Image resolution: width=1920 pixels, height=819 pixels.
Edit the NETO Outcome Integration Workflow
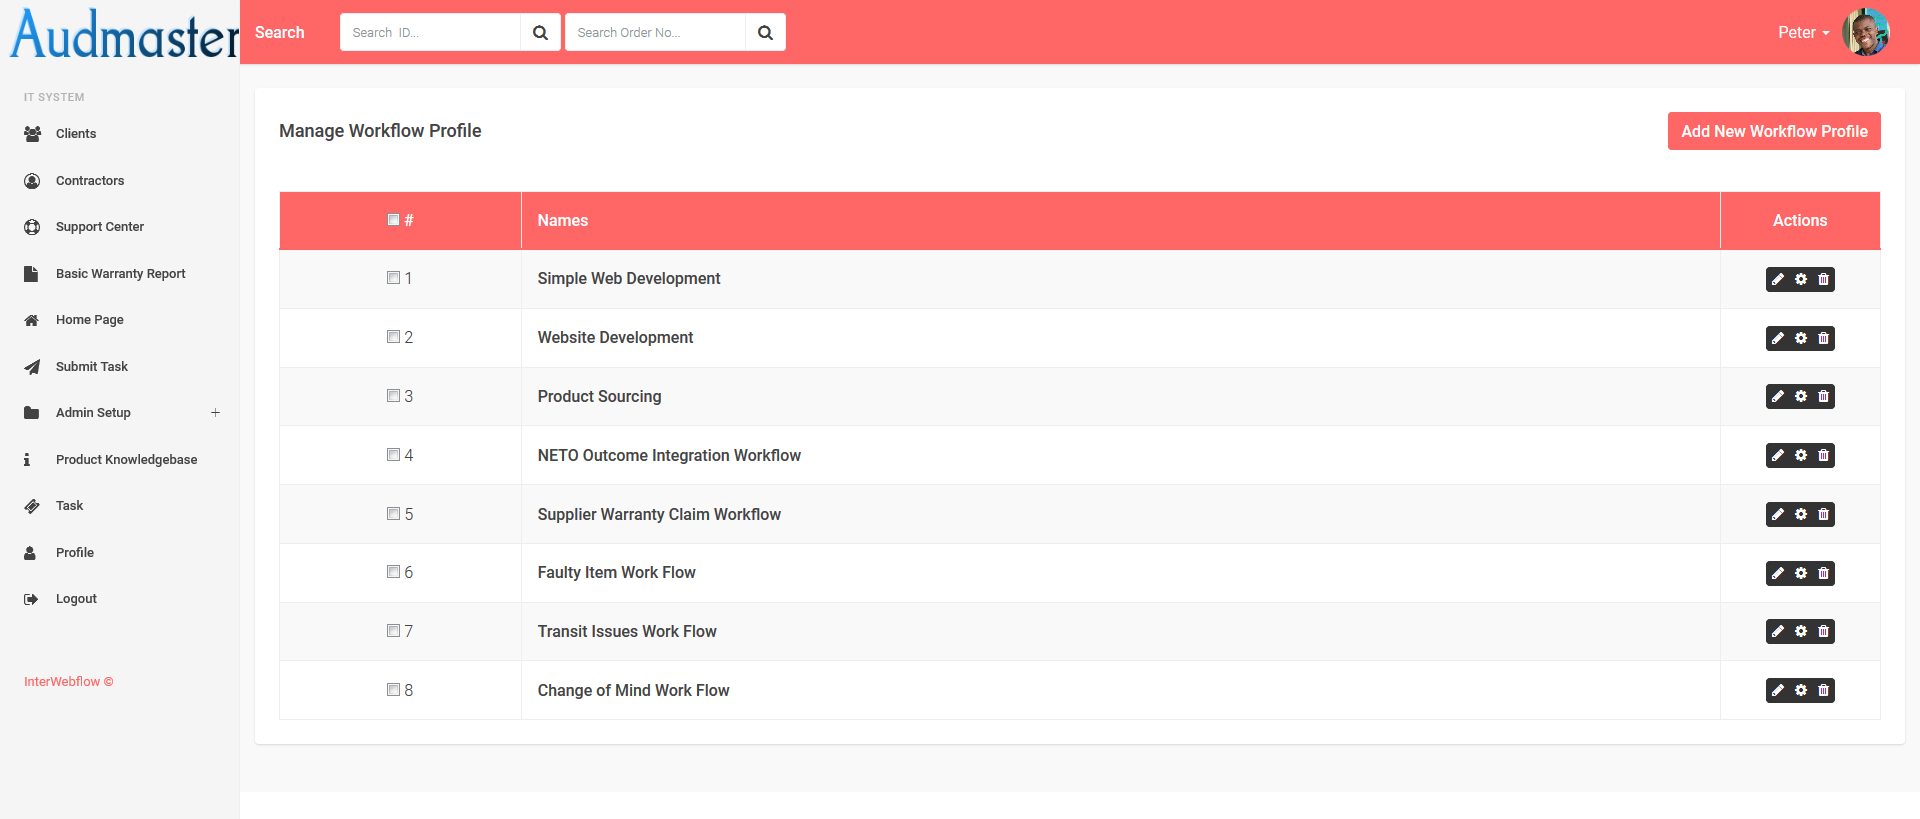(x=1778, y=456)
